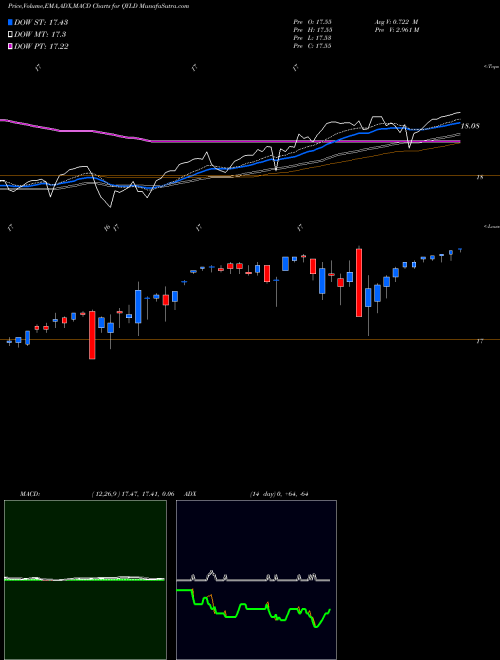Click the 'Pre C: 17.55' value
Screen dimensions: 500x660
pos(313,46)
